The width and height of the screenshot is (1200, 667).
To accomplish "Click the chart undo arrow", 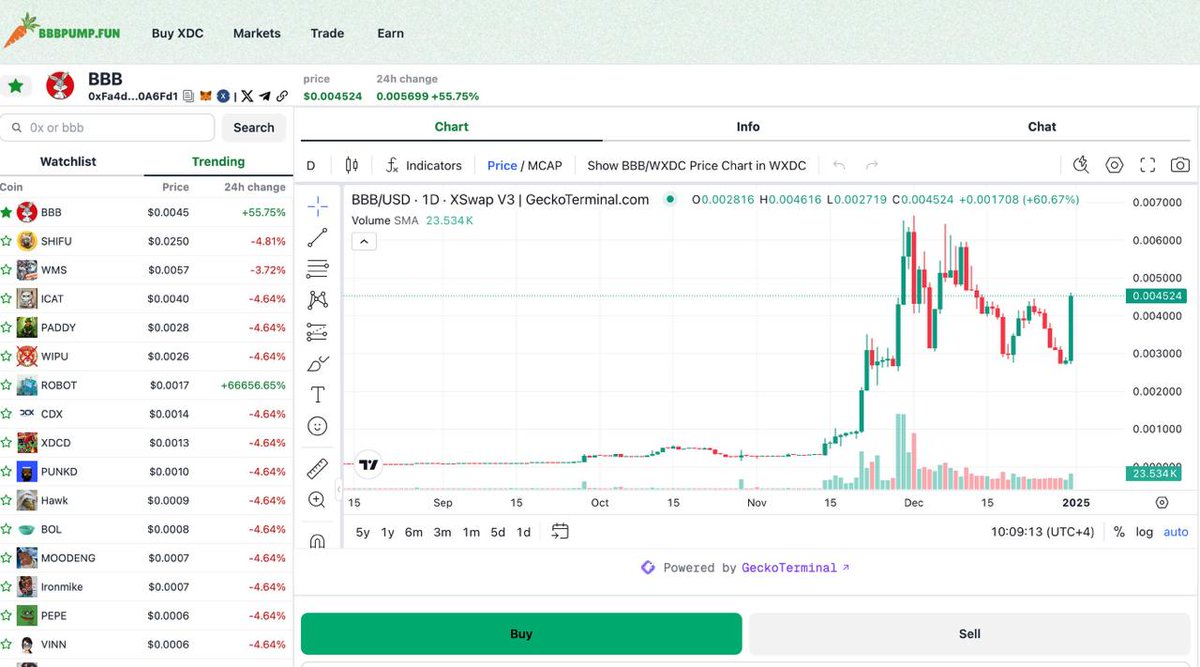I will 839,165.
